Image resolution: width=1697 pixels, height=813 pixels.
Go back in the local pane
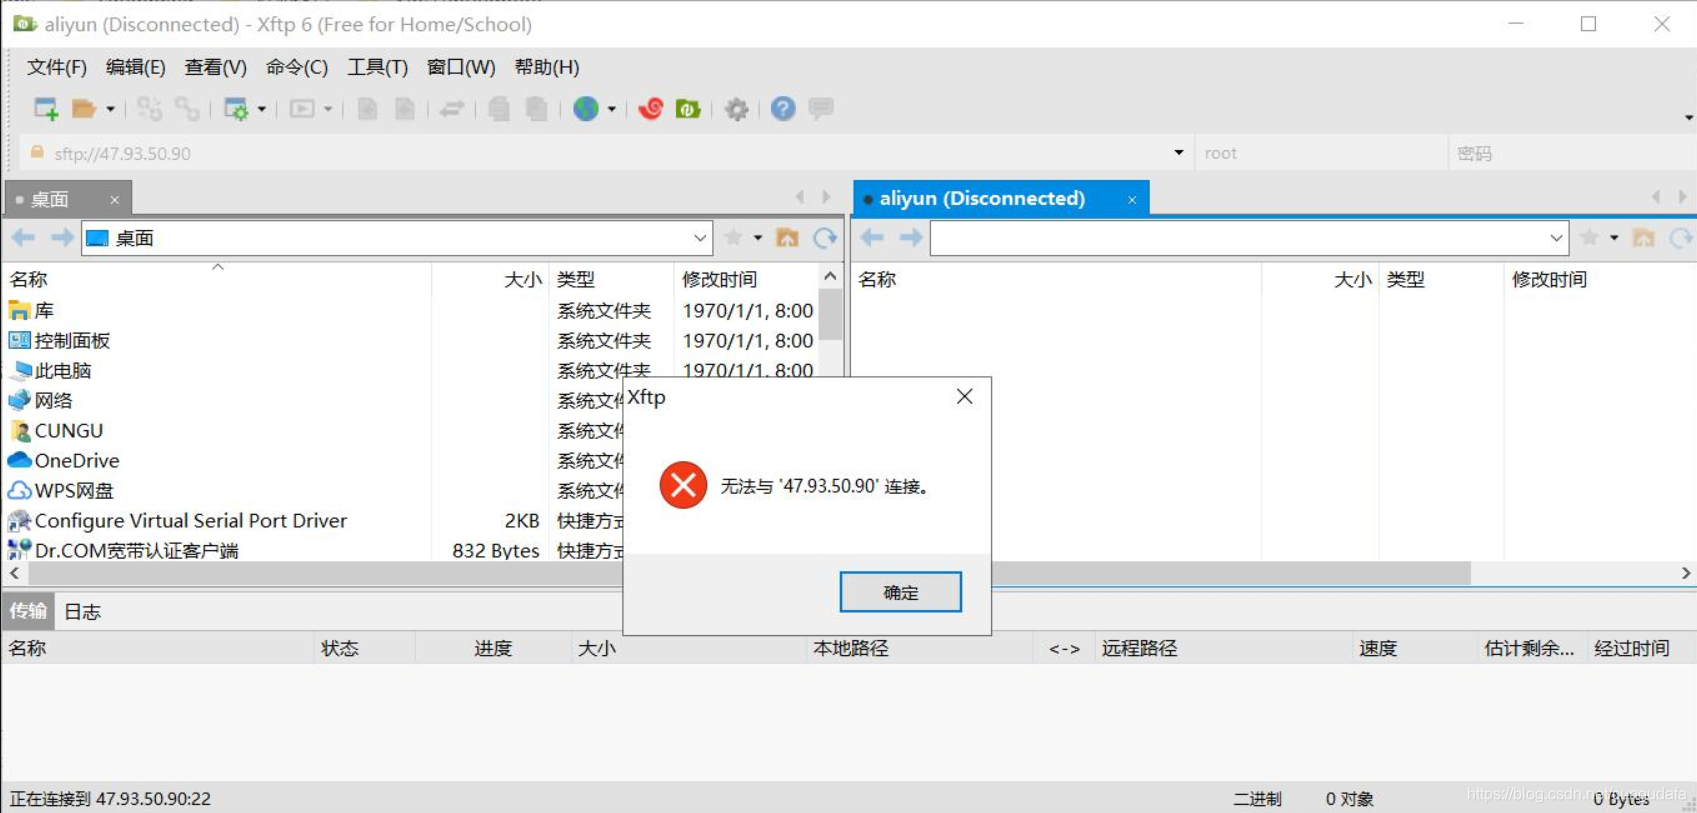pos(23,237)
